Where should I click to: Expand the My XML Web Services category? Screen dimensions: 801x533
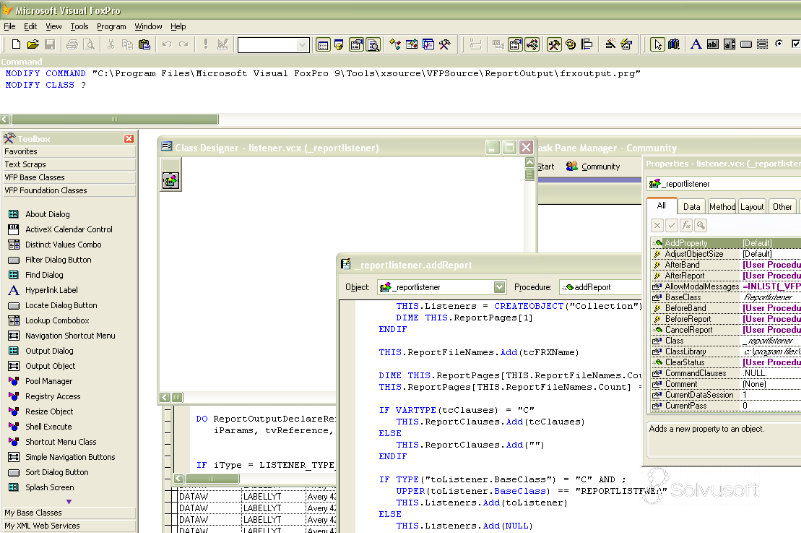coord(69,526)
